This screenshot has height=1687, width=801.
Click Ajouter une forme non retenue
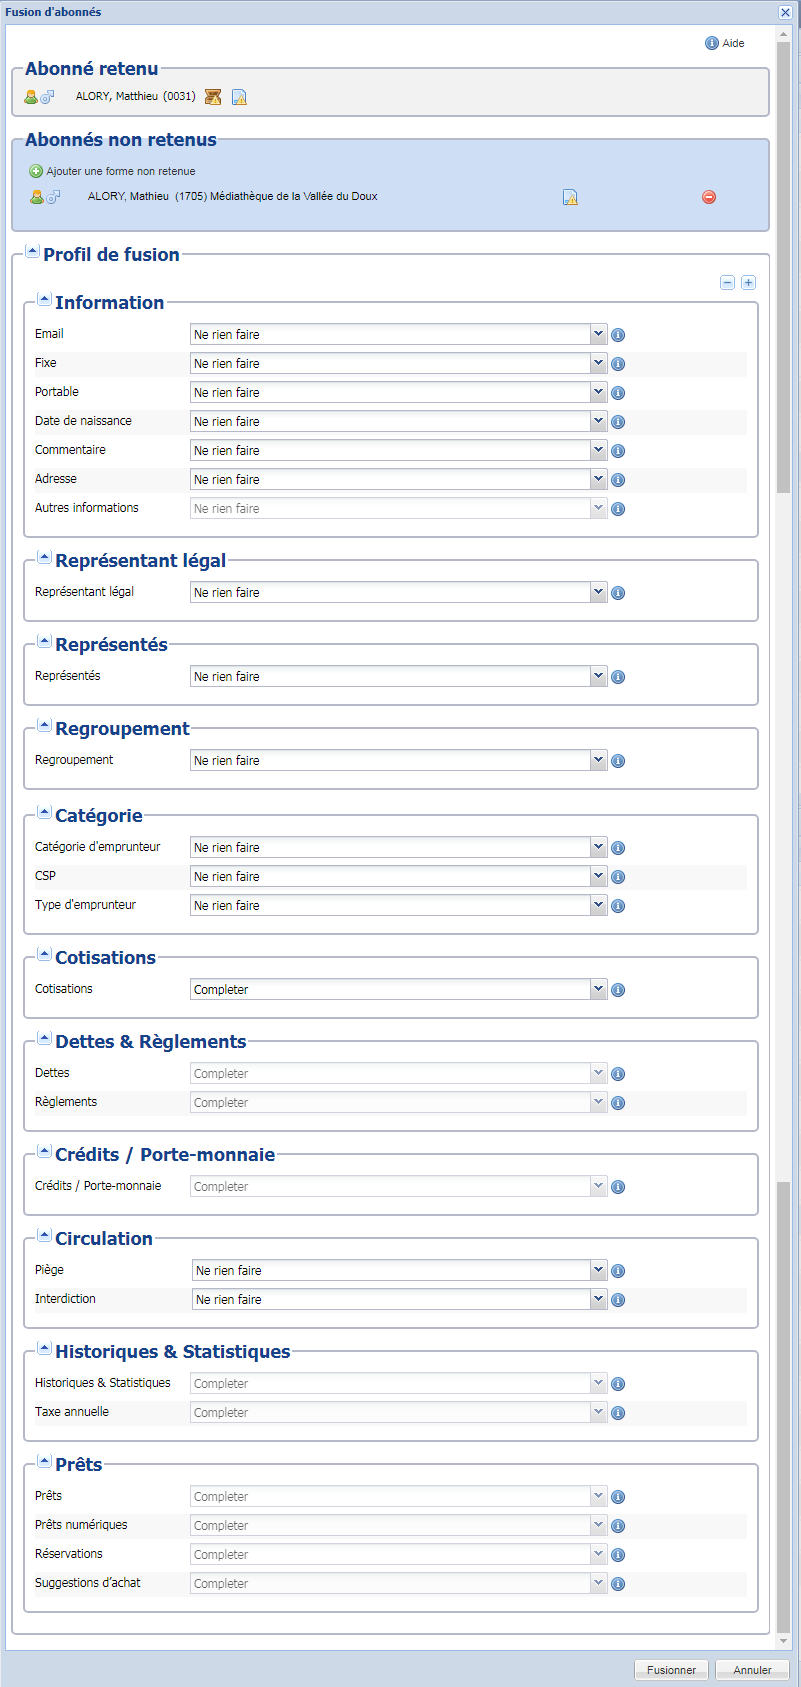pos(121,171)
